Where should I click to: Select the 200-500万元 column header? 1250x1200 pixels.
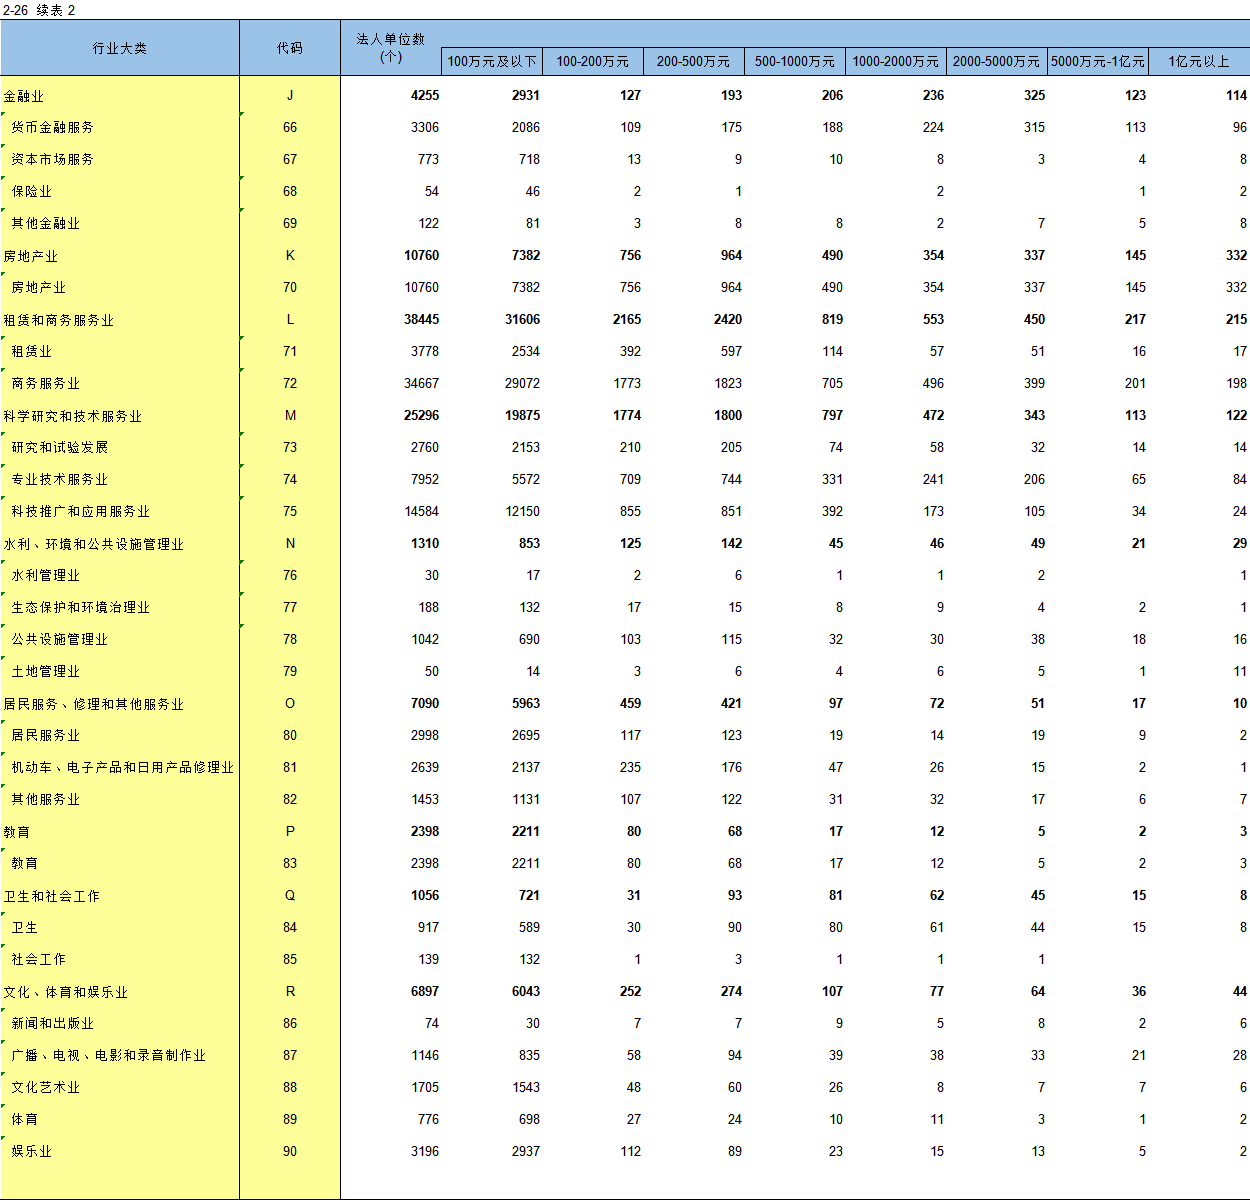(x=694, y=61)
